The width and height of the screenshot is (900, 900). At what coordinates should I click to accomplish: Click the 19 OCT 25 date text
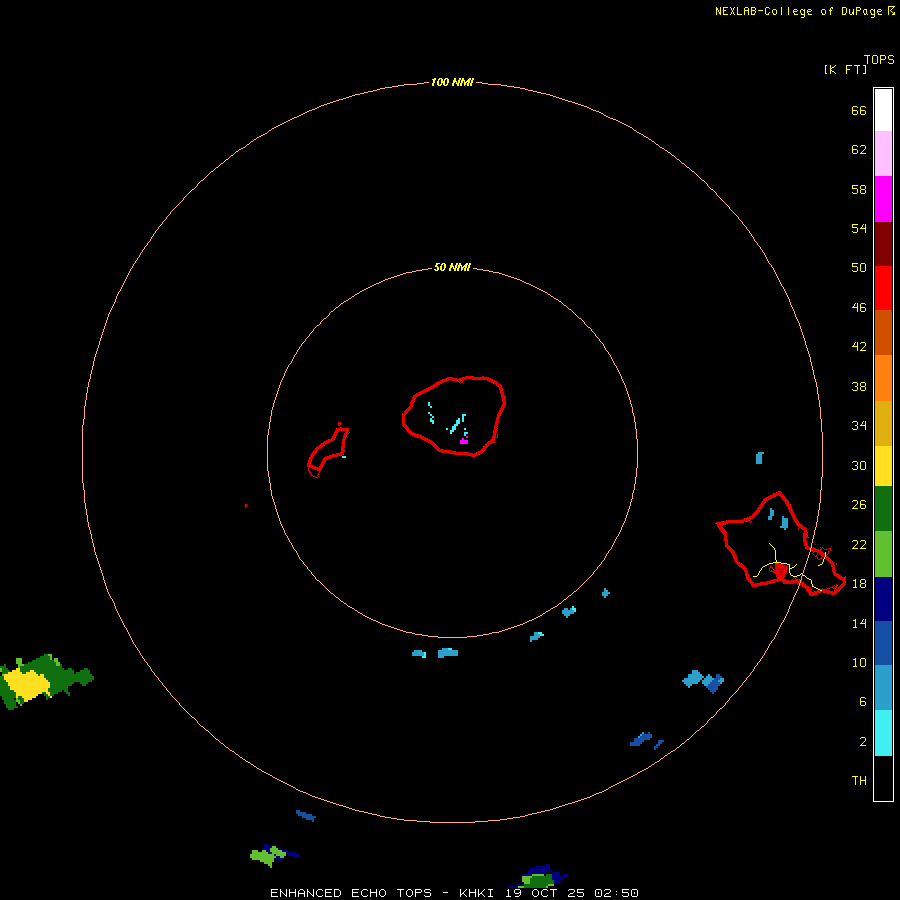coord(545,893)
